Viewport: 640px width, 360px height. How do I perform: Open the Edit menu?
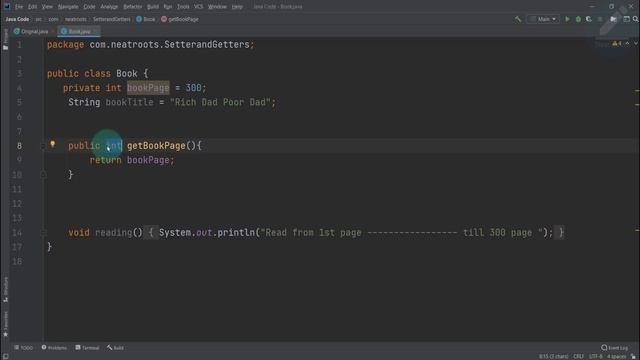pos(32,7)
